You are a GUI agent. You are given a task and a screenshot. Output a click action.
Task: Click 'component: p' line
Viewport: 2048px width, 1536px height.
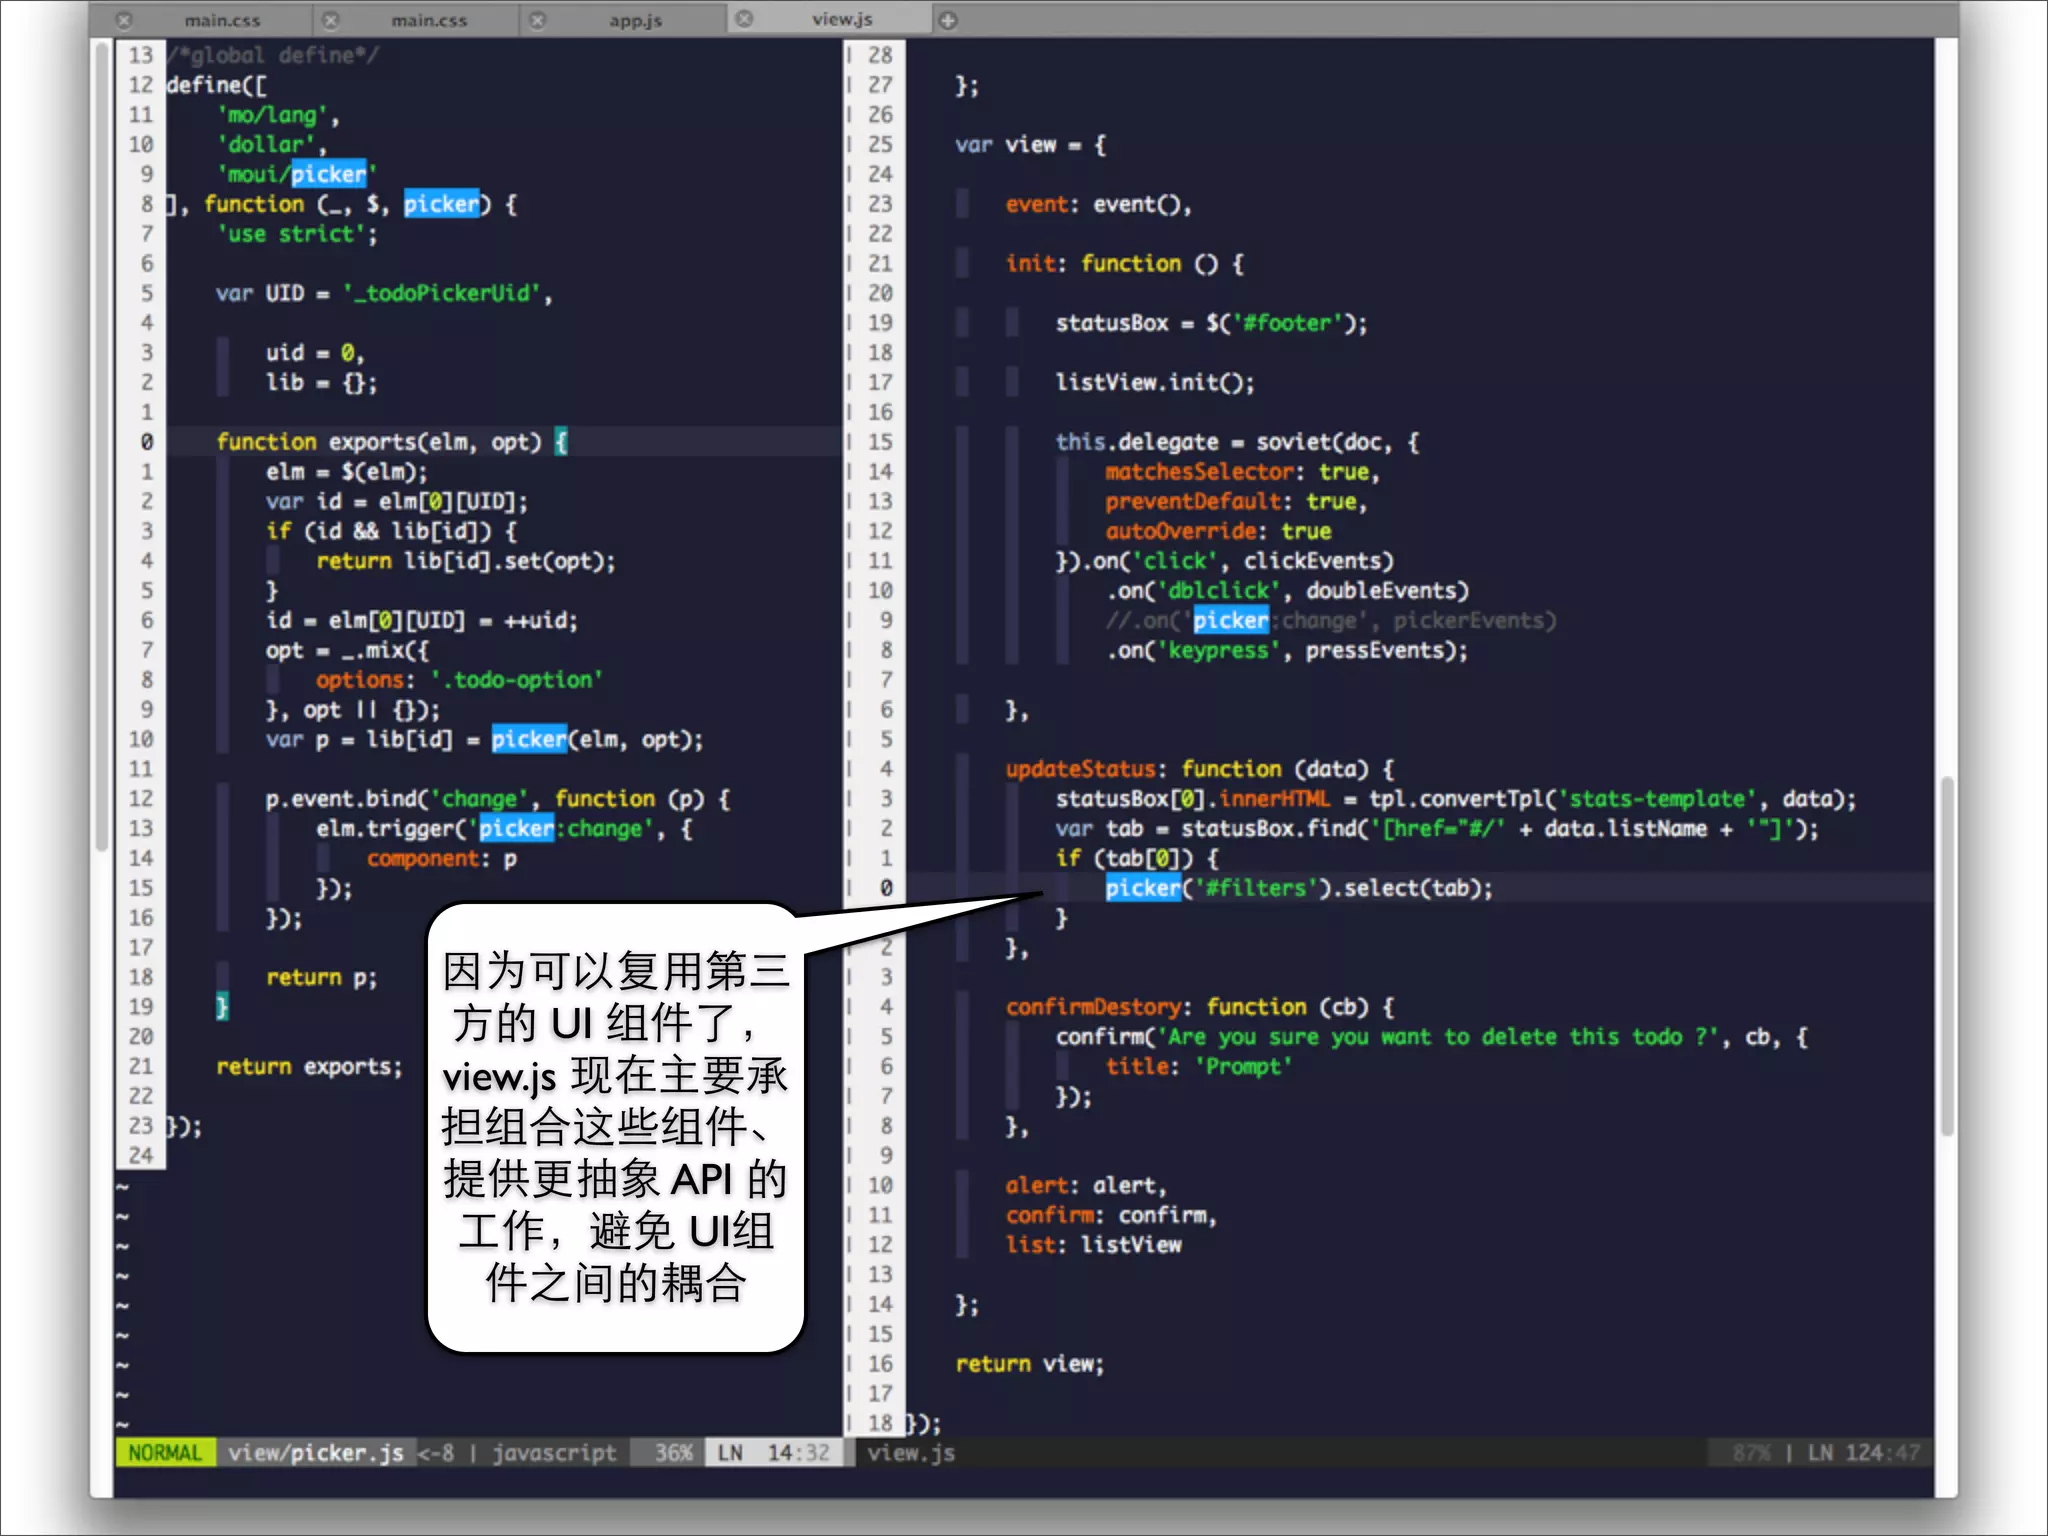(442, 859)
